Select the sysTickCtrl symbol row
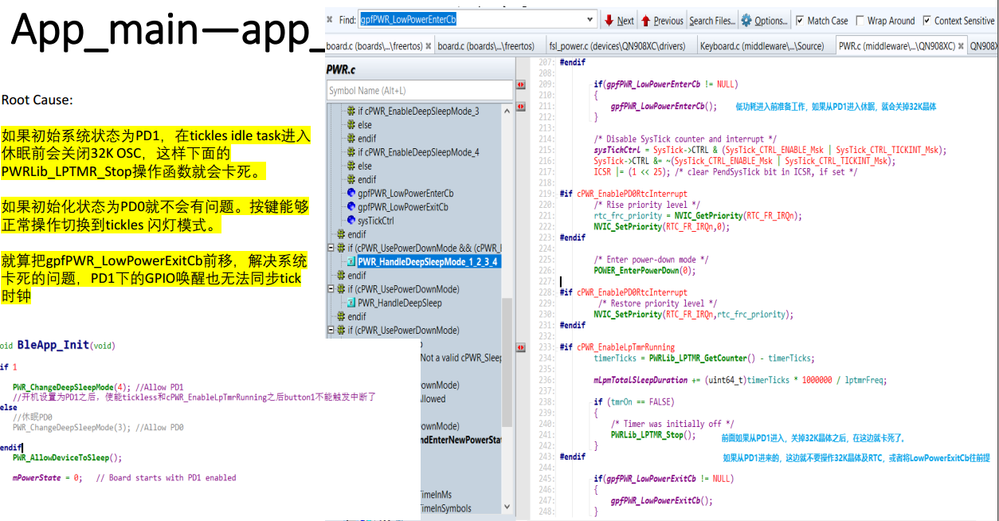This screenshot has width=999, height=521. 376,220
